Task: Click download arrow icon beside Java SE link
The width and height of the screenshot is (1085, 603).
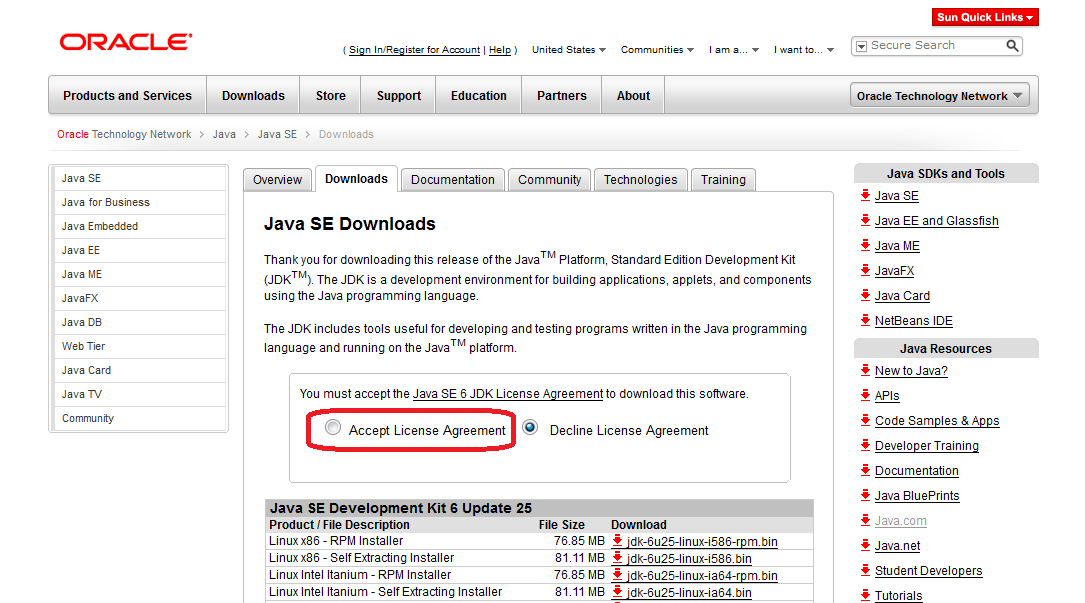Action: [865, 195]
